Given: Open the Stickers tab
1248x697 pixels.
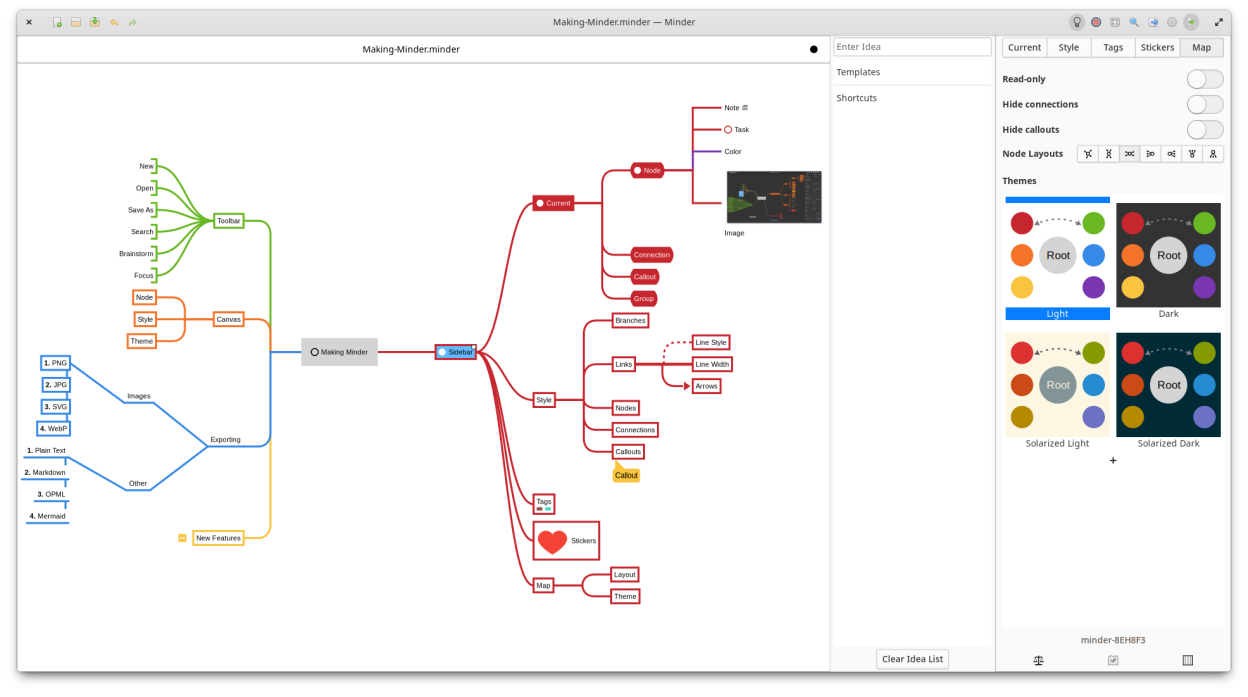Looking at the screenshot, I should [x=1157, y=47].
